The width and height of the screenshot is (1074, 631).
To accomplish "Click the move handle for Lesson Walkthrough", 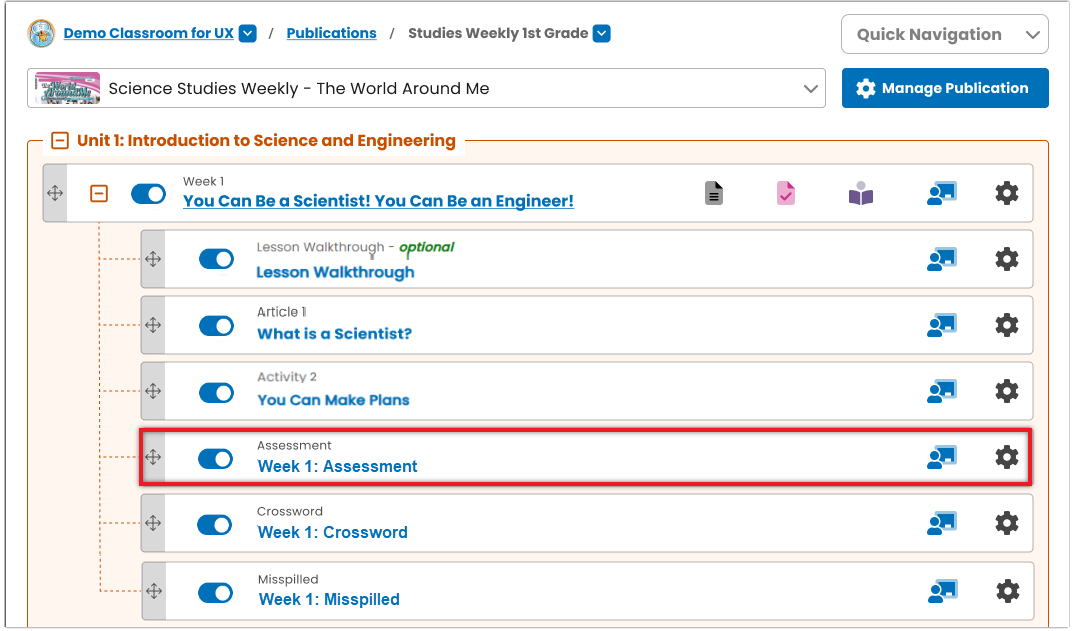I will coord(153,260).
